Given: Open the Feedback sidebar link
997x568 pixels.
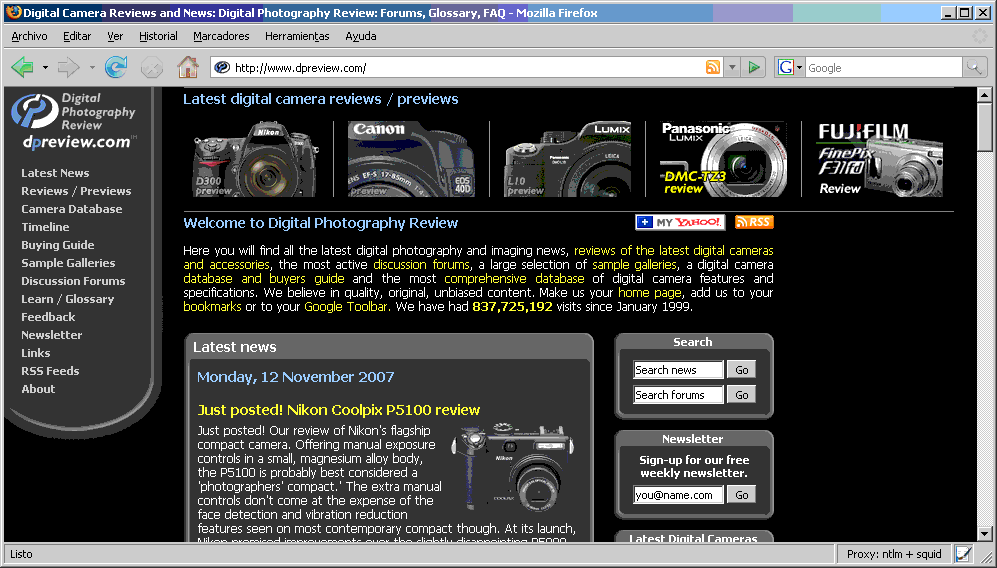Looking at the screenshot, I should pos(48,317).
